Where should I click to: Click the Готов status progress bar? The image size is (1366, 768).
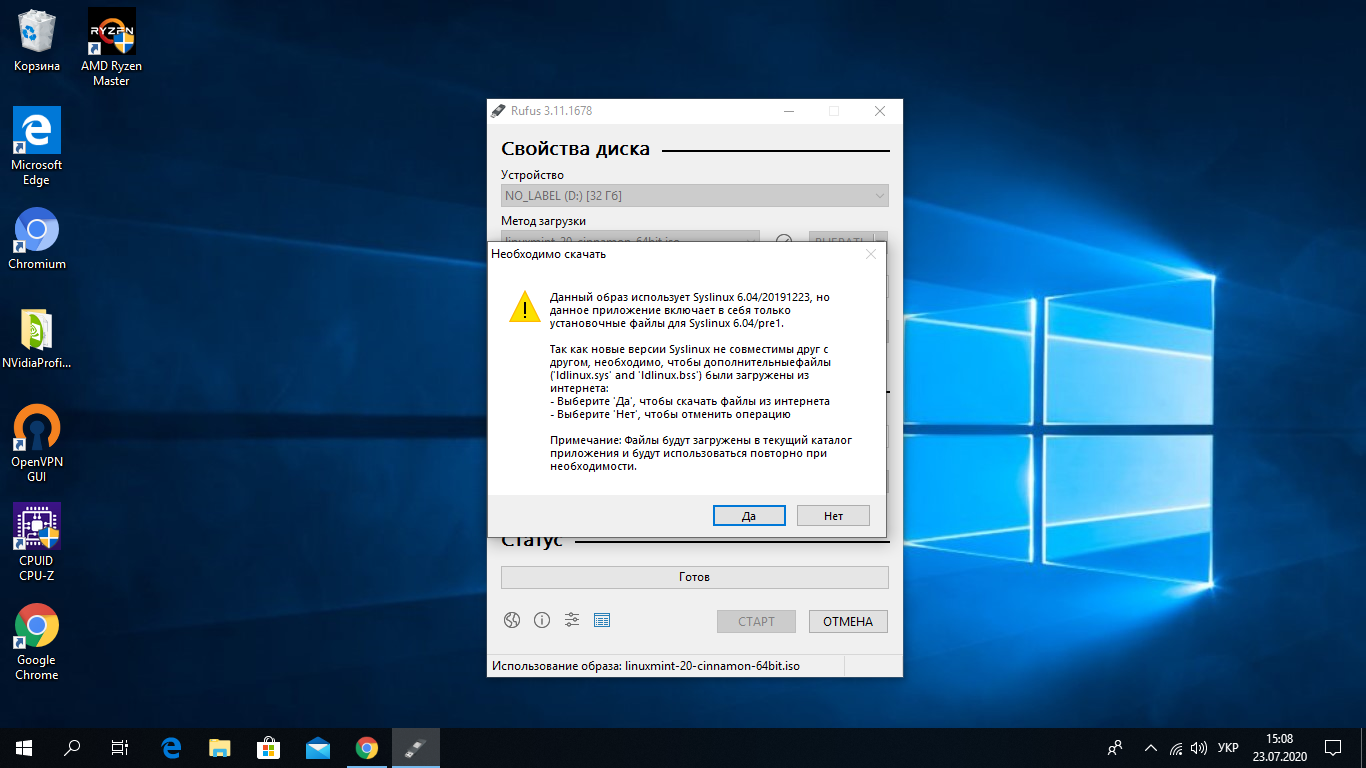695,577
